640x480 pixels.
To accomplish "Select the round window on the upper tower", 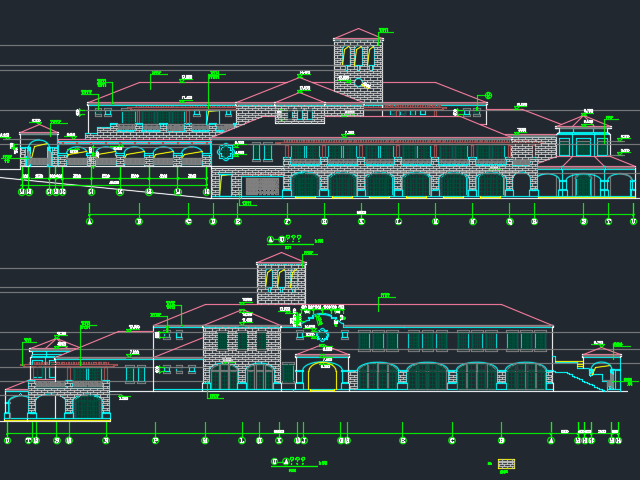I will 358,83.
